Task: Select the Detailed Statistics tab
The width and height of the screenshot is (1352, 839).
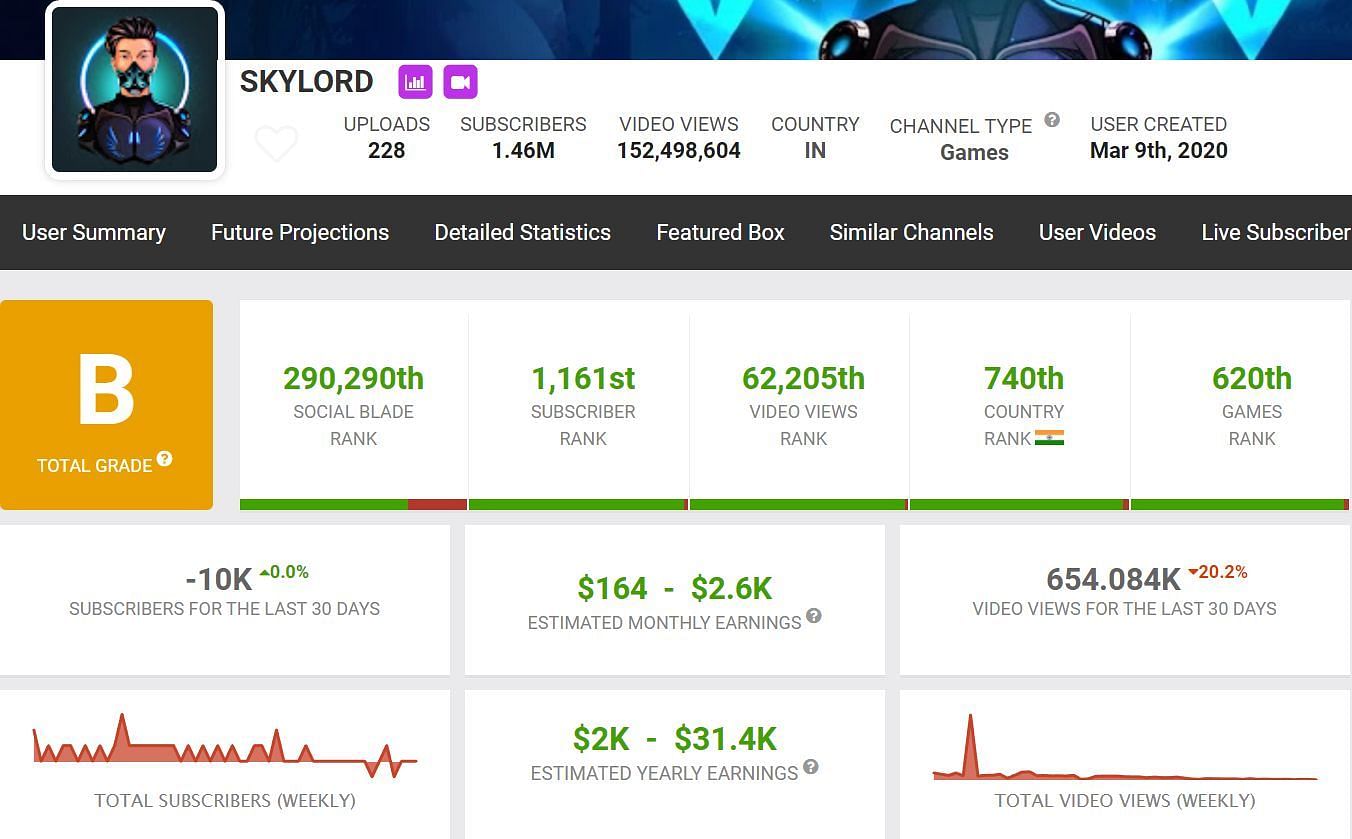Action: [522, 232]
